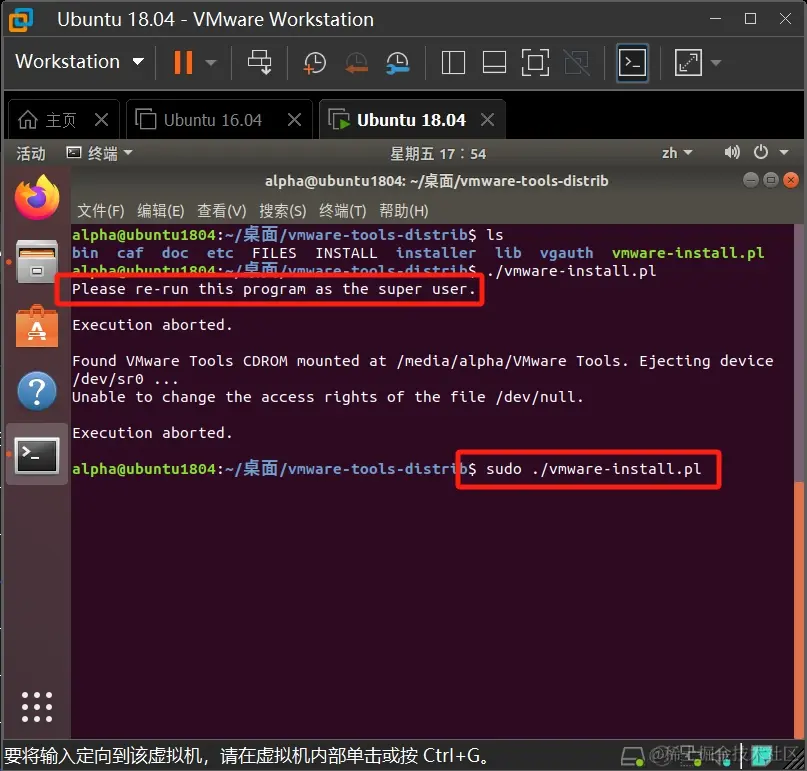This screenshot has height=771, width=807.
Task: Open the 查看(V) menu in terminal
Action: 221,211
